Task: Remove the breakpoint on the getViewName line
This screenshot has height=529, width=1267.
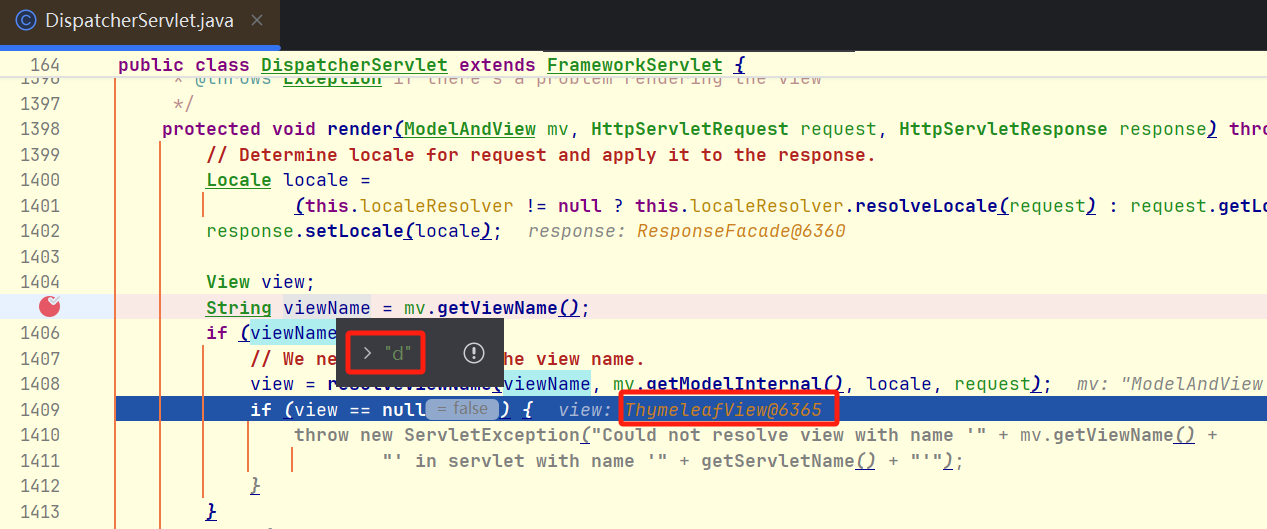Action: coord(50,307)
